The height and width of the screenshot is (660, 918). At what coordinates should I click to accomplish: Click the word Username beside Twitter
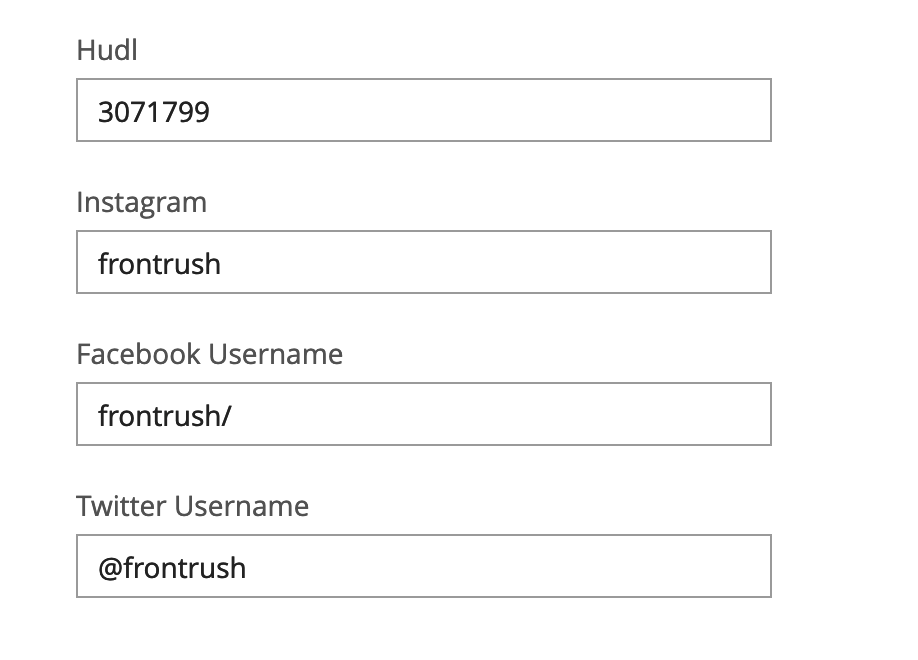(242, 505)
